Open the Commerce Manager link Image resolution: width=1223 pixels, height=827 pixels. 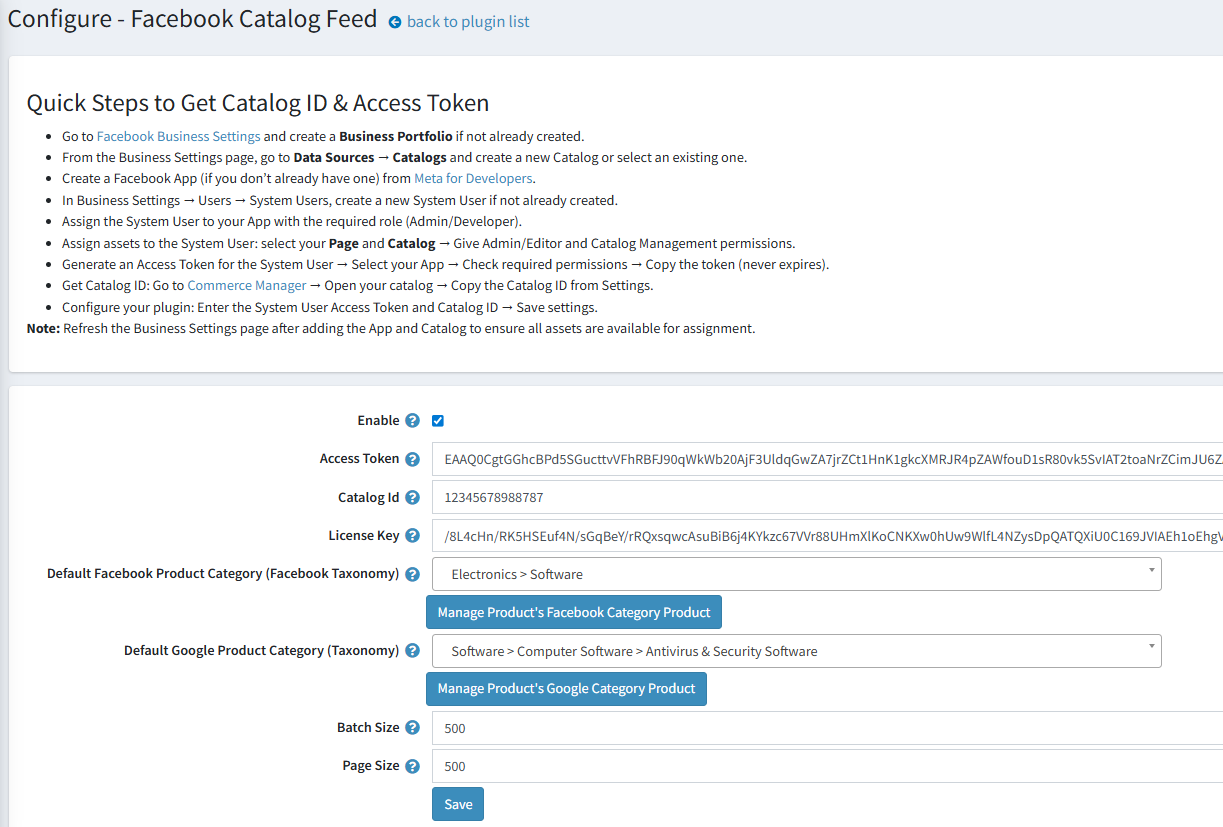[x=247, y=286]
